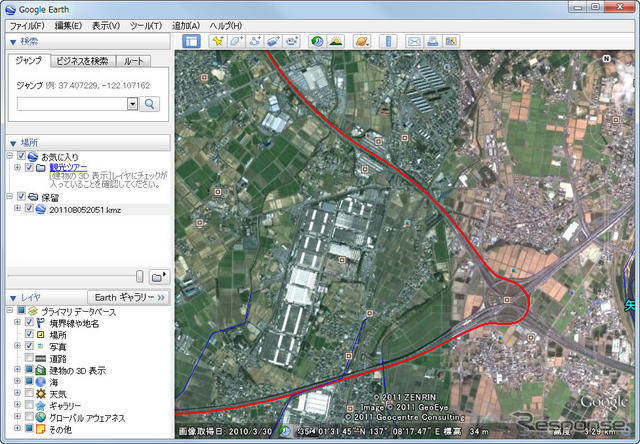Click the north compass indicator on map
The image size is (640, 444).
606,58
